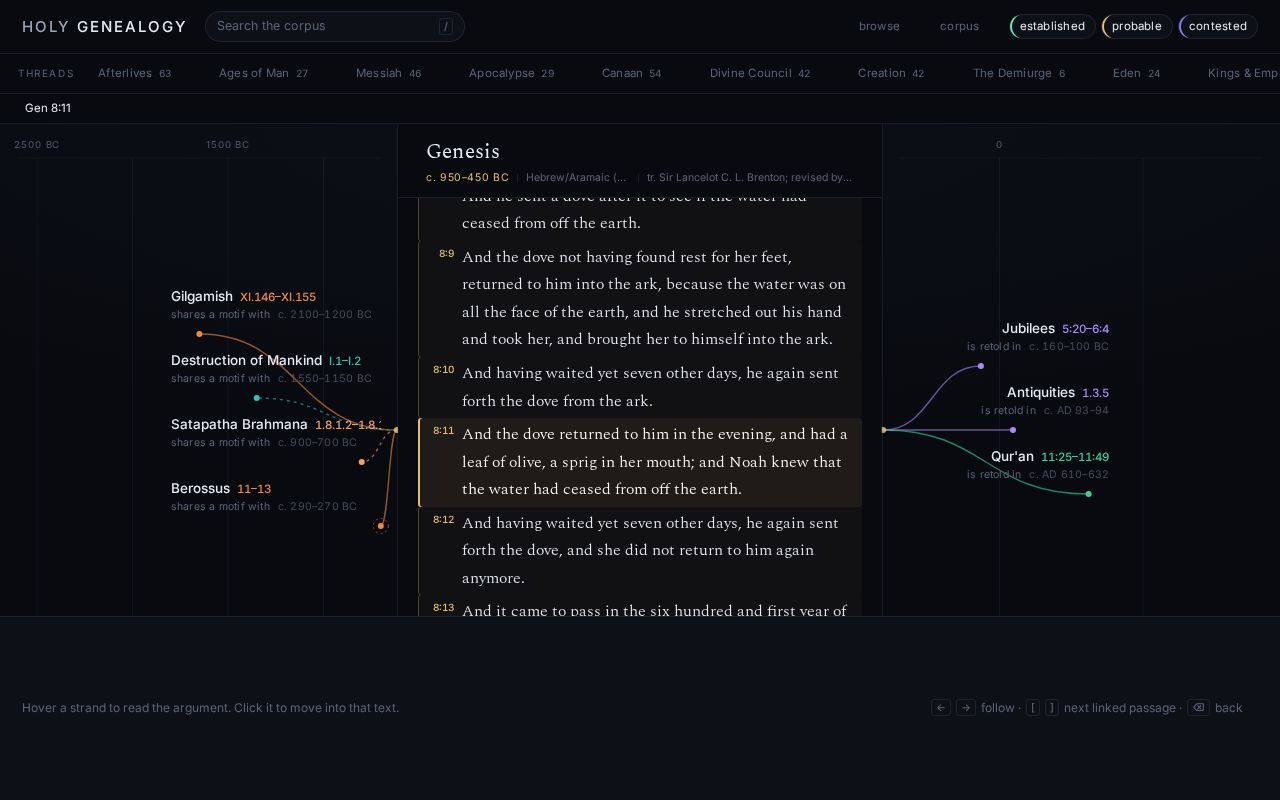Click the Gilgamesh strand endpoint dot
Image resolution: width=1280 pixels, height=800 pixels.
[200, 334]
